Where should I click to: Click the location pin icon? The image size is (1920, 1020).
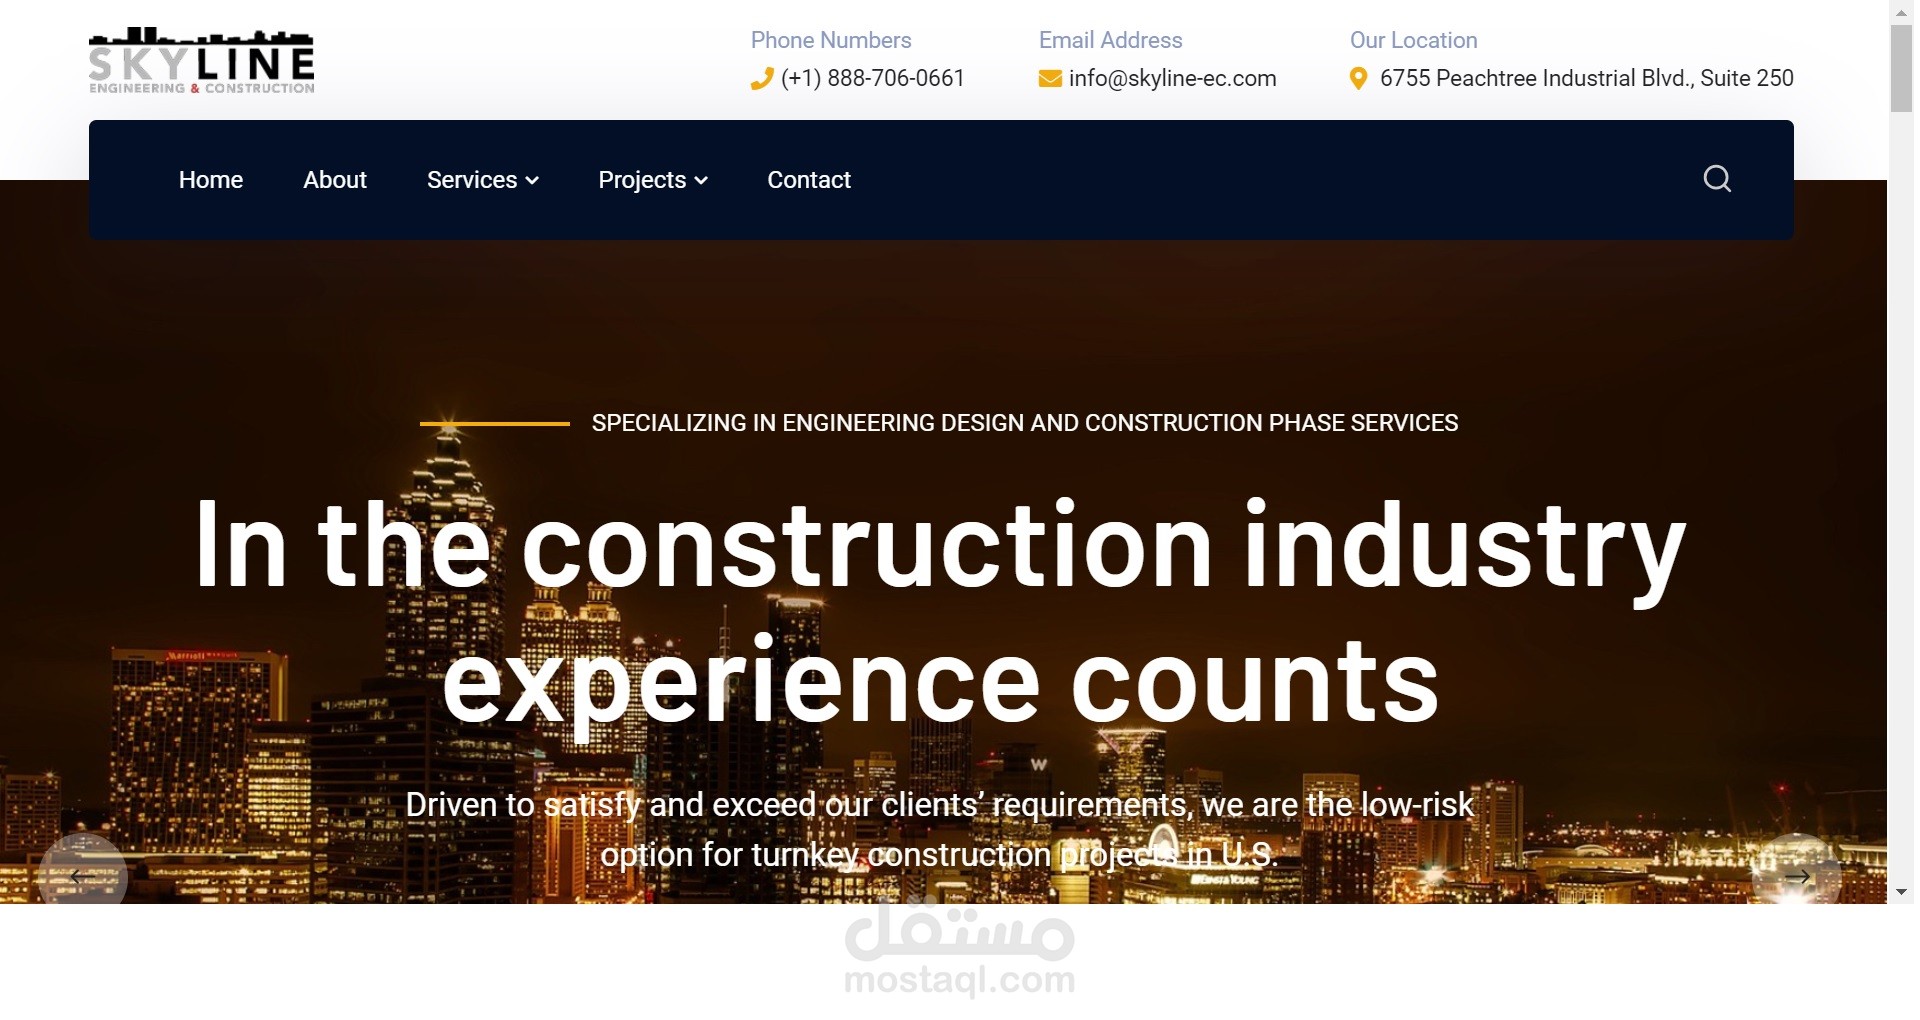point(1359,78)
